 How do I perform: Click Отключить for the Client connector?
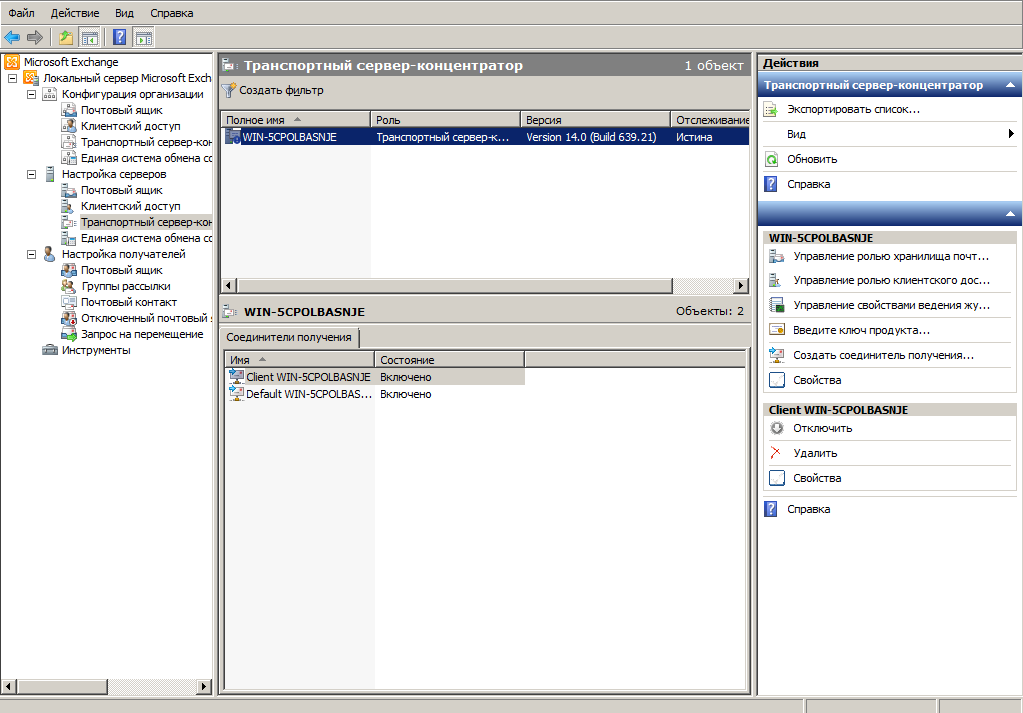[x=822, y=429]
